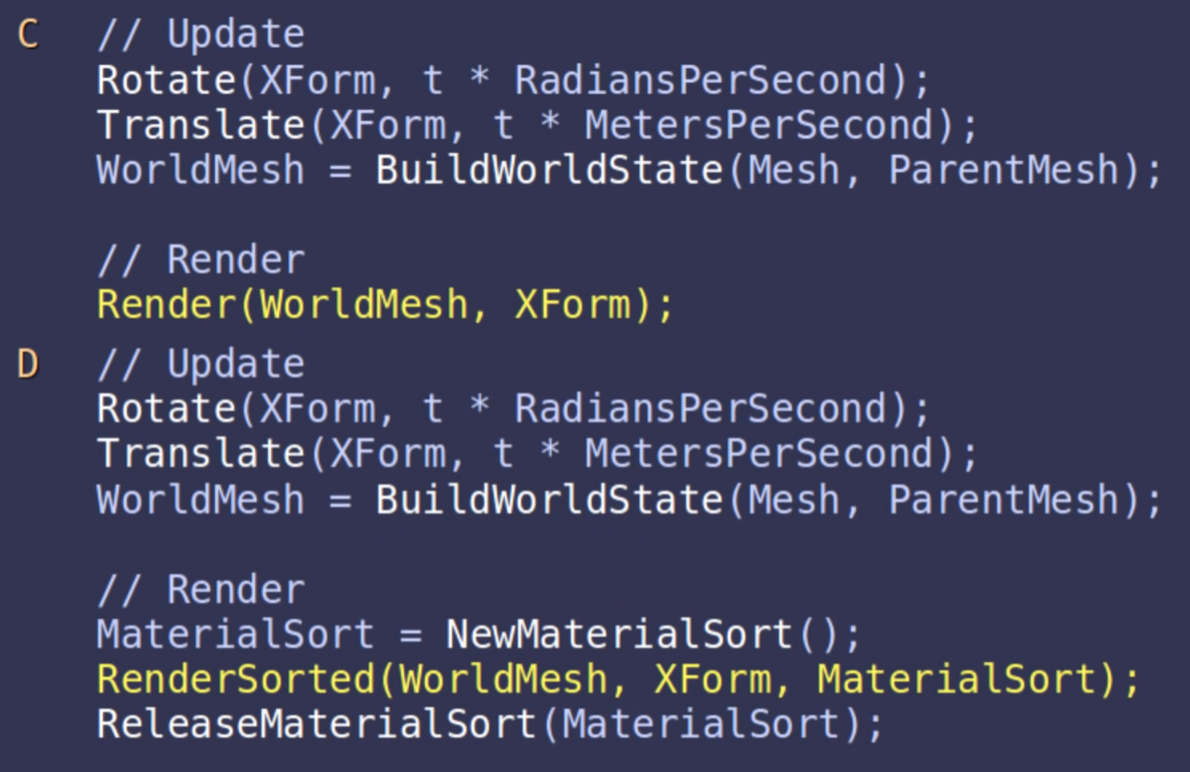Click the Update comment in section D
Viewport: 1190px width, 772px height.
200,365
